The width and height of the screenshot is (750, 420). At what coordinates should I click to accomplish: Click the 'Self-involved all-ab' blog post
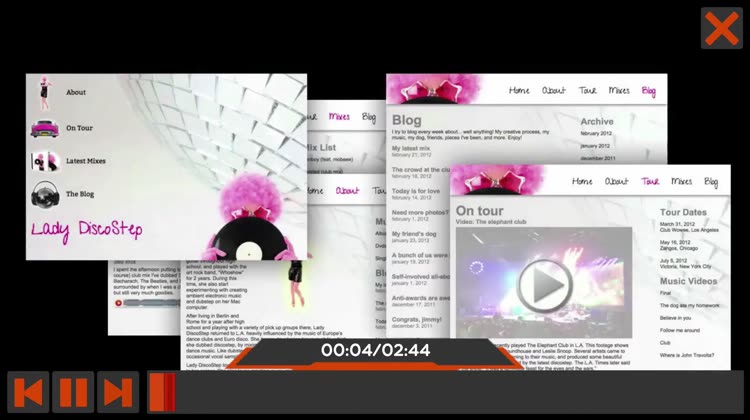[x=420, y=276]
